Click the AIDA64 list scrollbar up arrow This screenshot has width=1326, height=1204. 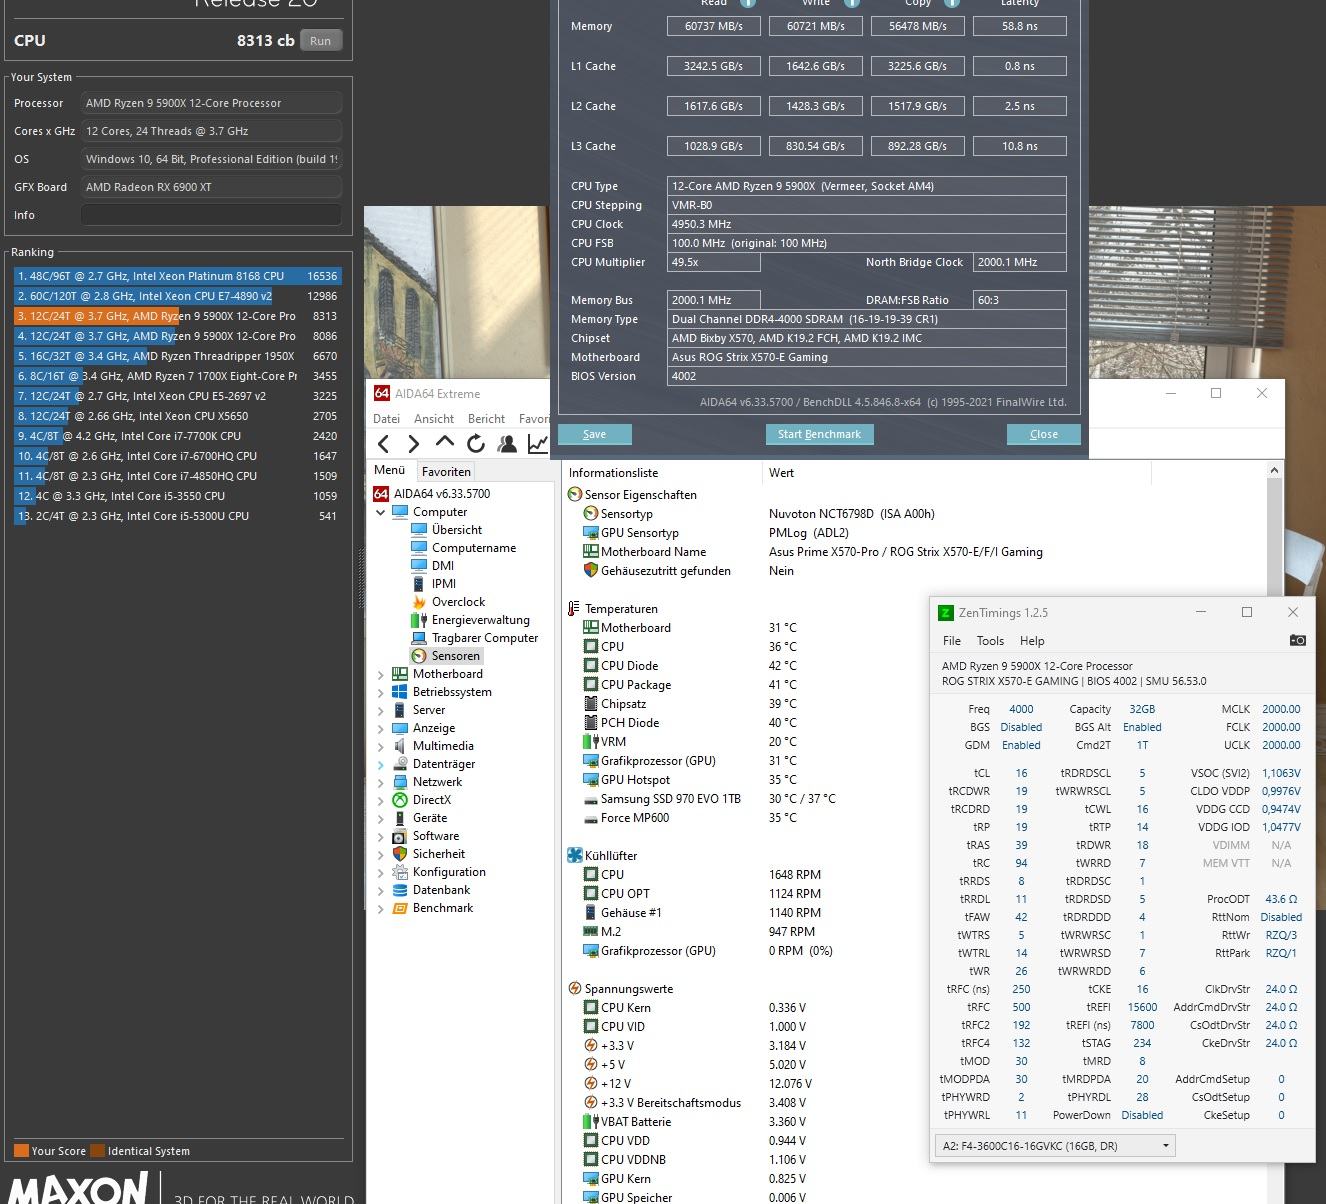(1274, 470)
